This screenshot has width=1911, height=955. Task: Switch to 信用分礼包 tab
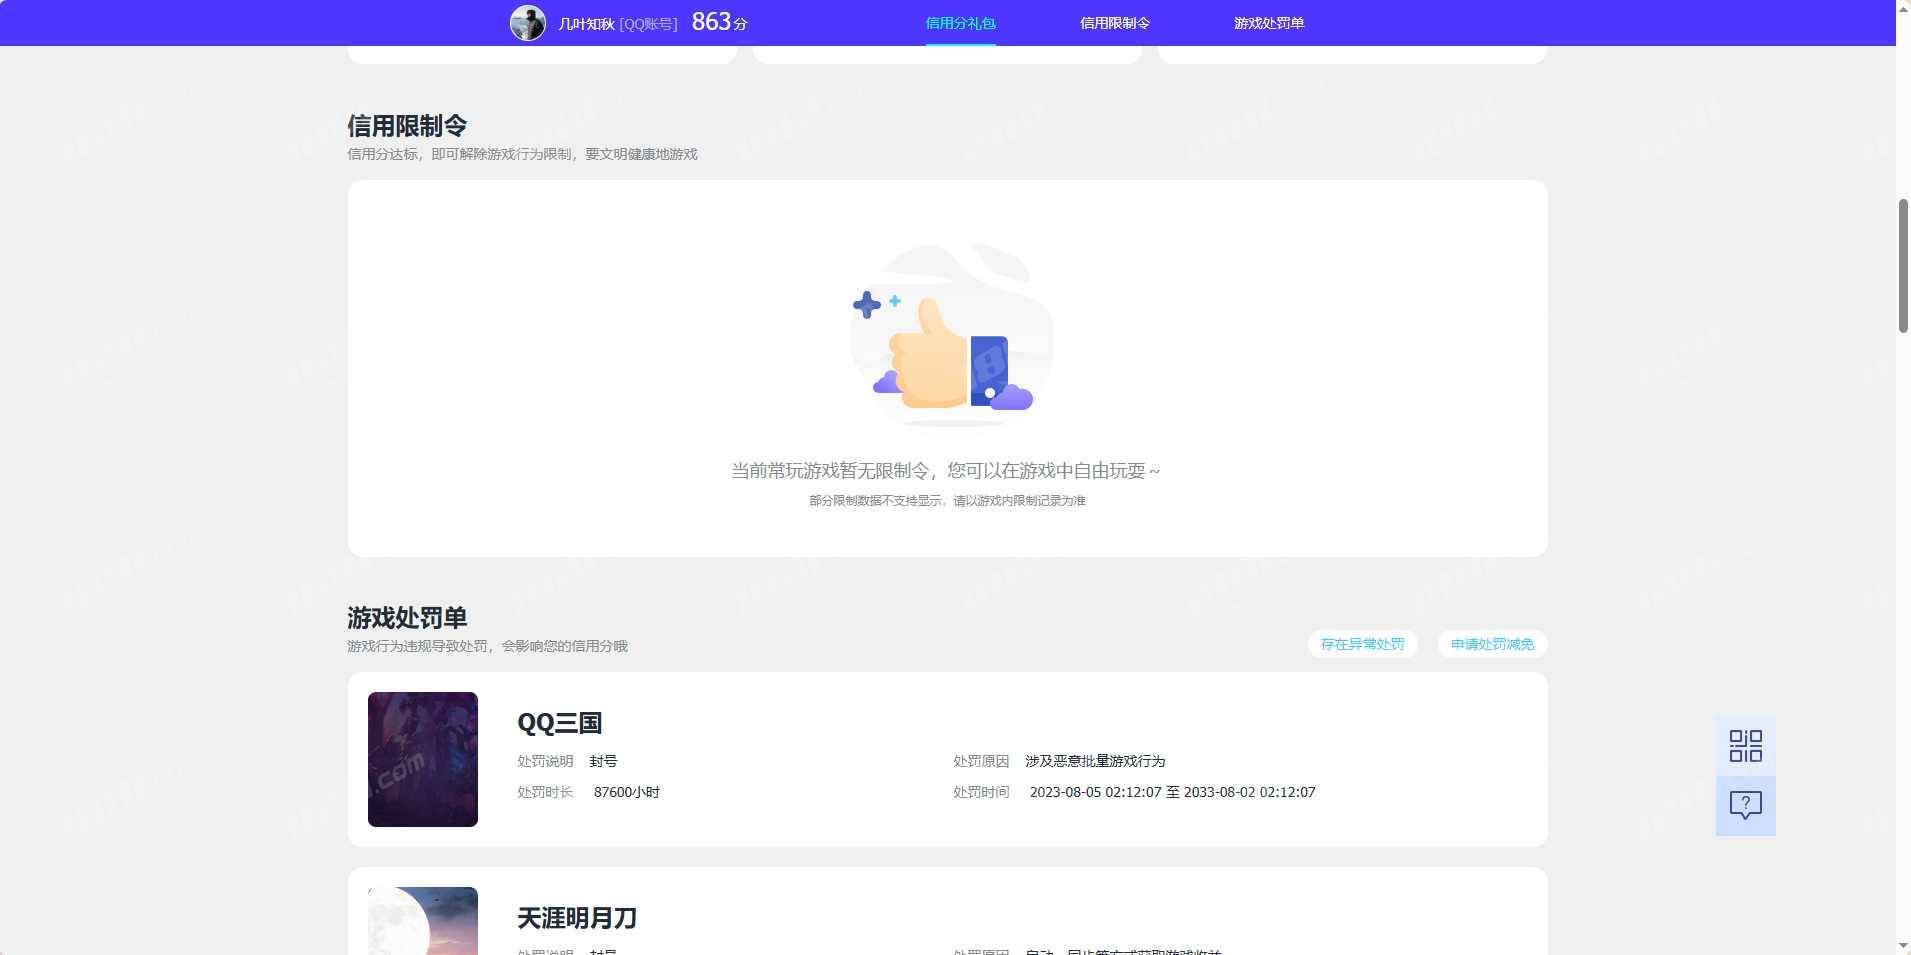960,23
